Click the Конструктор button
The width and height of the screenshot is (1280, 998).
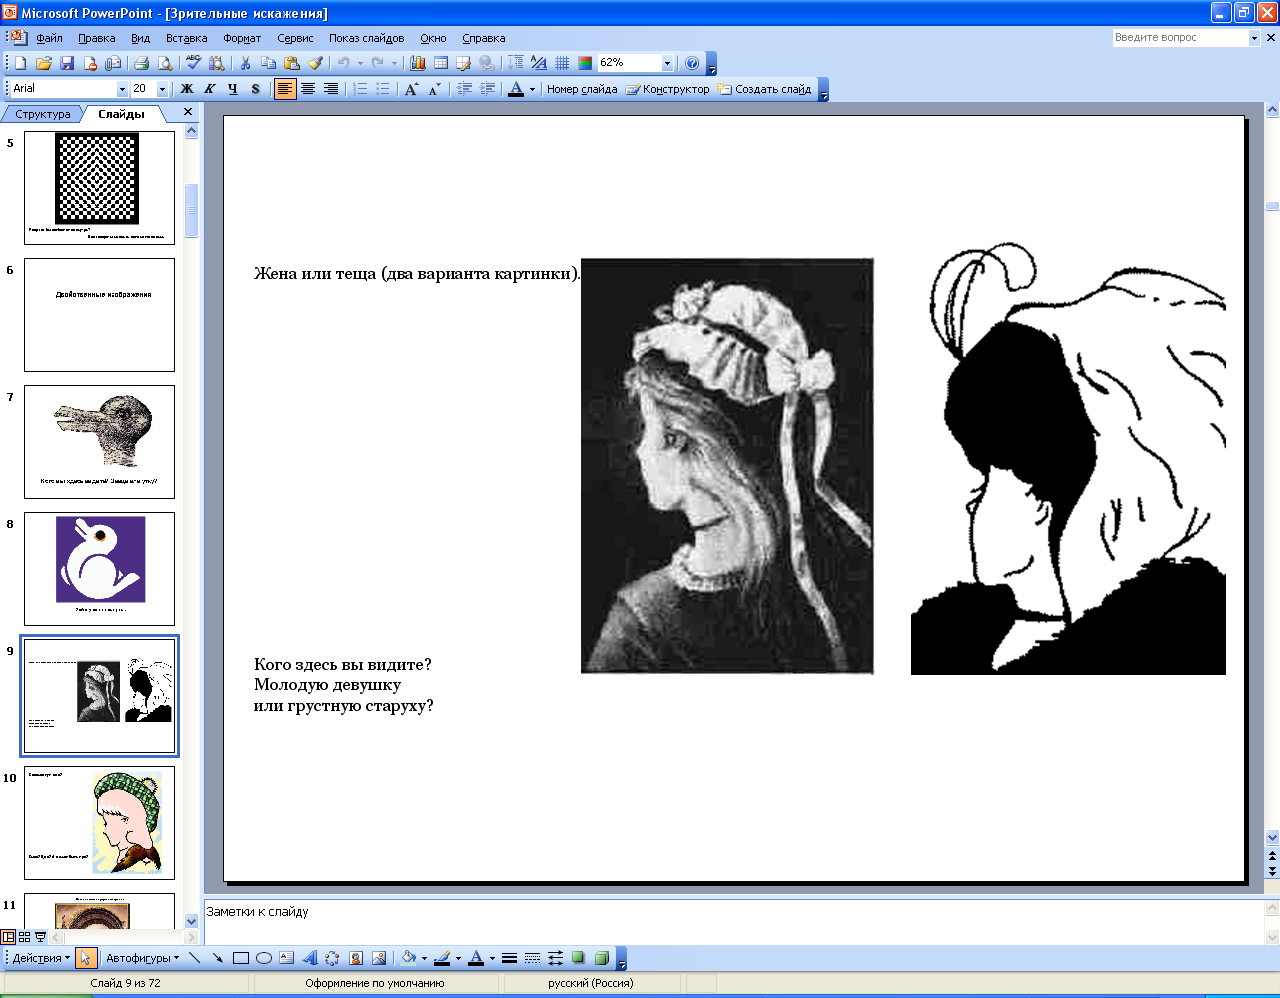click(667, 89)
